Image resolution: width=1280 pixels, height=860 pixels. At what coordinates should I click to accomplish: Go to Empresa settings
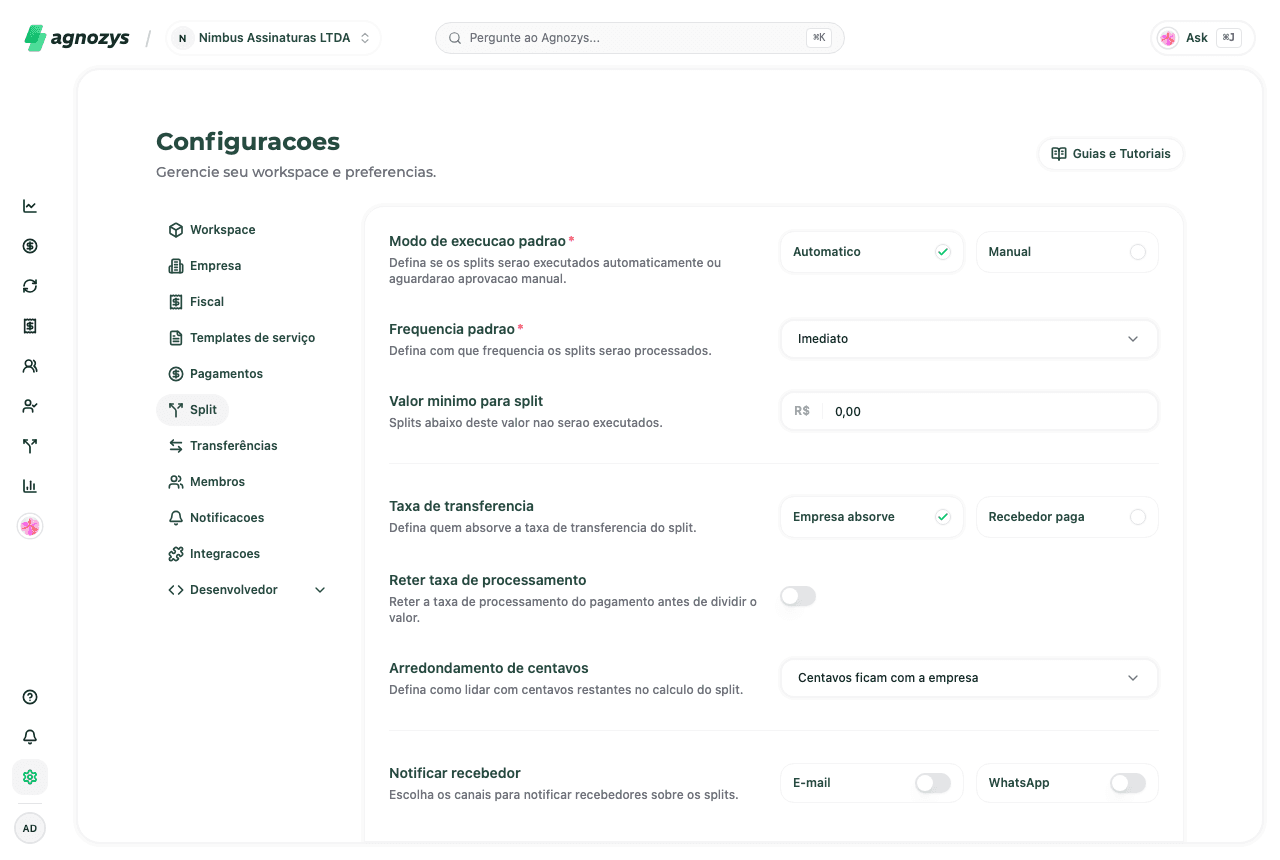(x=205, y=266)
